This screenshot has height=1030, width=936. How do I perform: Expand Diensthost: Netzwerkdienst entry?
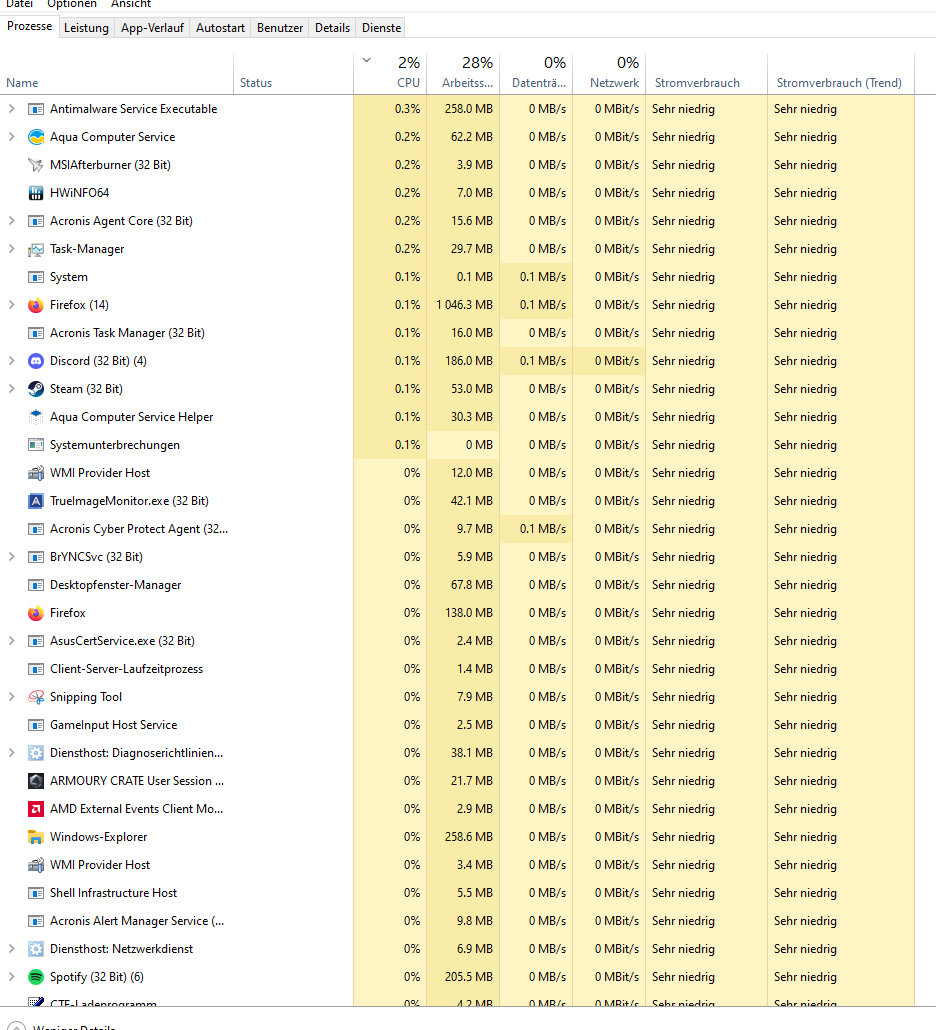coord(11,949)
